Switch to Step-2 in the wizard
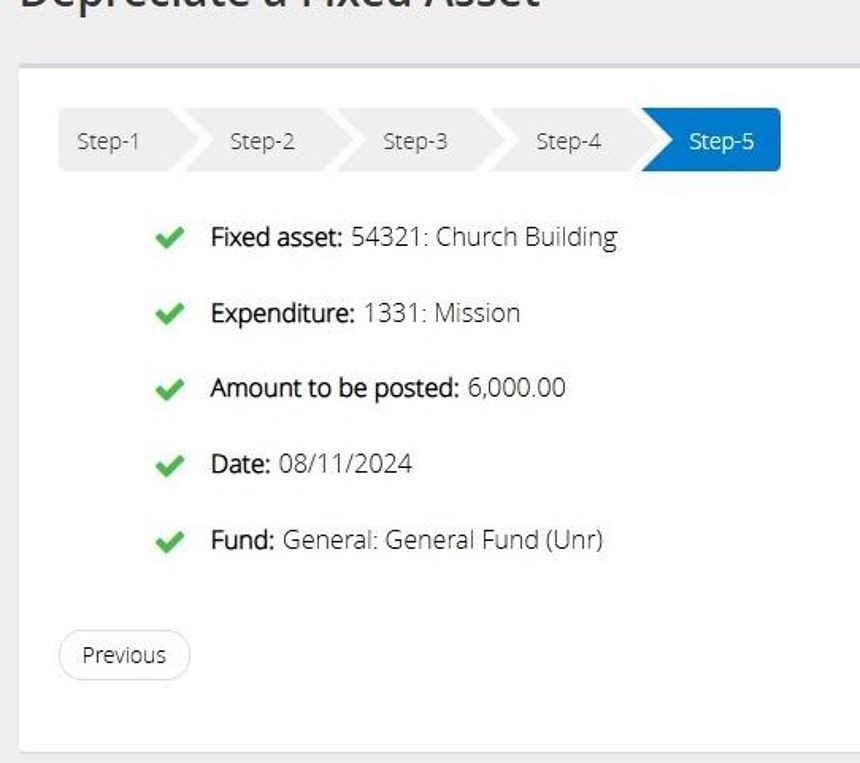860x763 pixels. click(262, 141)
